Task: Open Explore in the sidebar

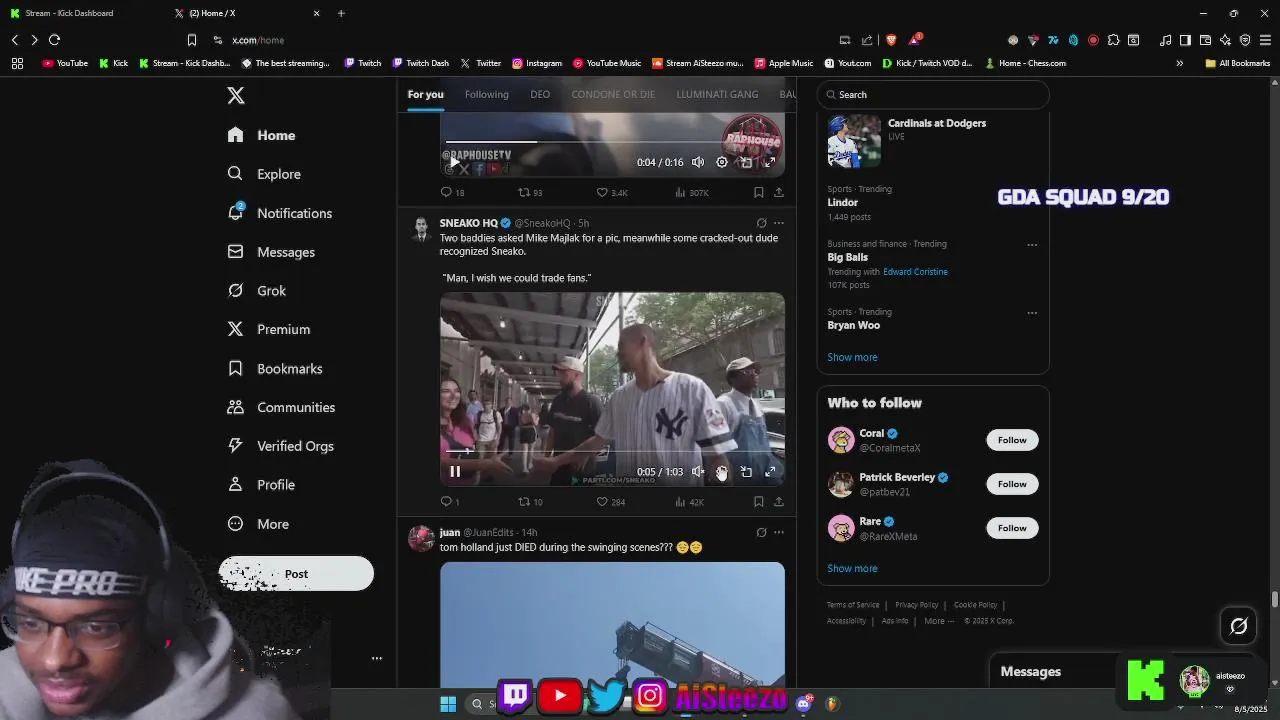Action: click(264, 174)
